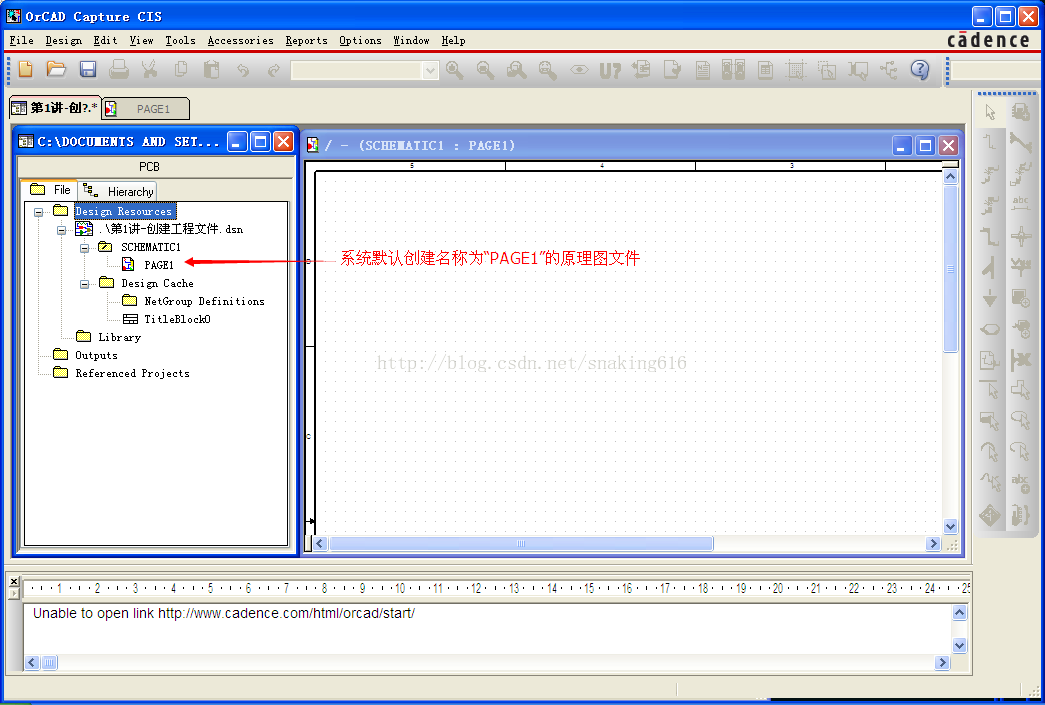Open the Design menu

[63, 40]
